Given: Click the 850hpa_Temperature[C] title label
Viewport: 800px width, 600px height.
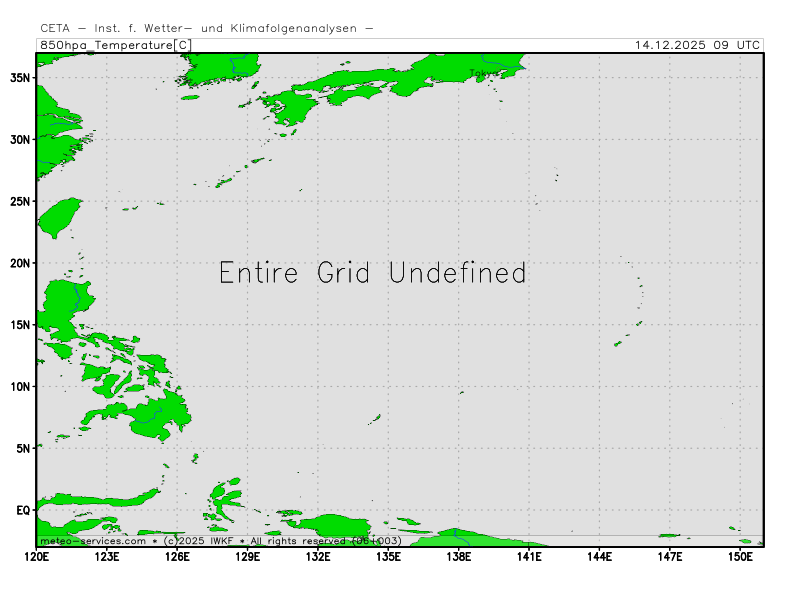Looking at the screenshot, I should 114,45.
